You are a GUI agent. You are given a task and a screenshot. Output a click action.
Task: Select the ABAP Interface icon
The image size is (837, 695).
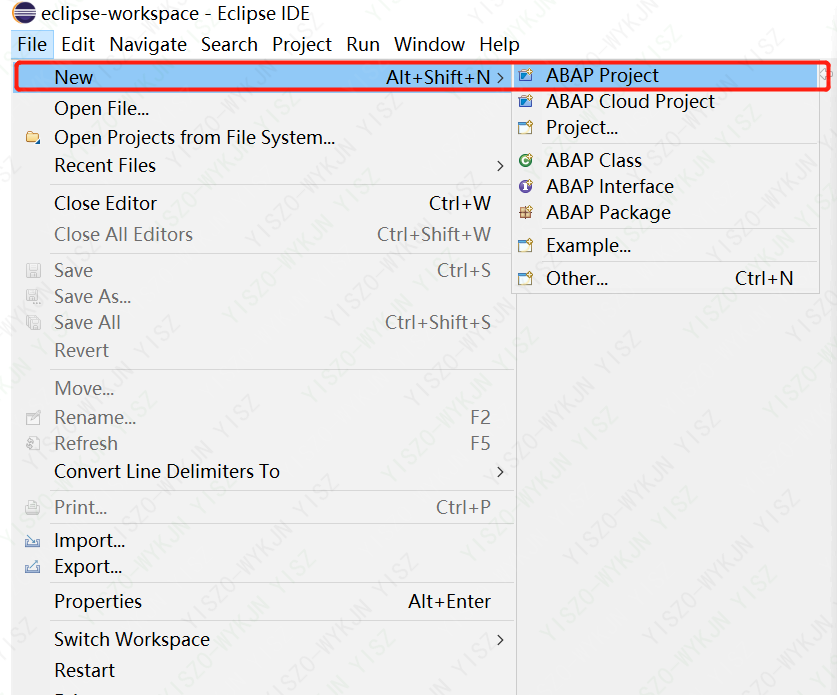click(x=525, y=186)
